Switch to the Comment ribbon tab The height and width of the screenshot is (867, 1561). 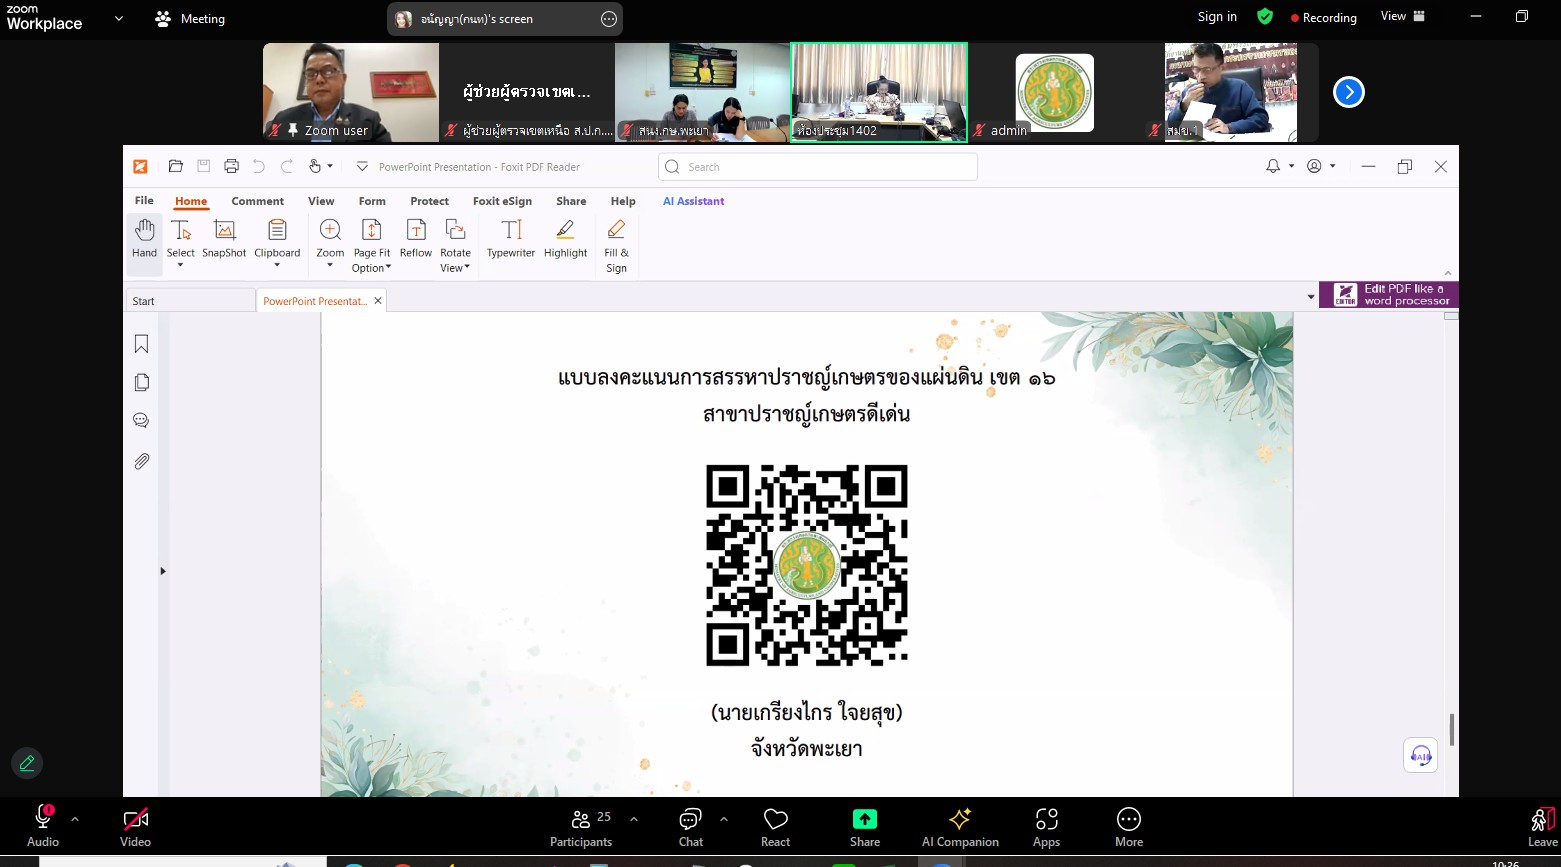tap(258, 201)
